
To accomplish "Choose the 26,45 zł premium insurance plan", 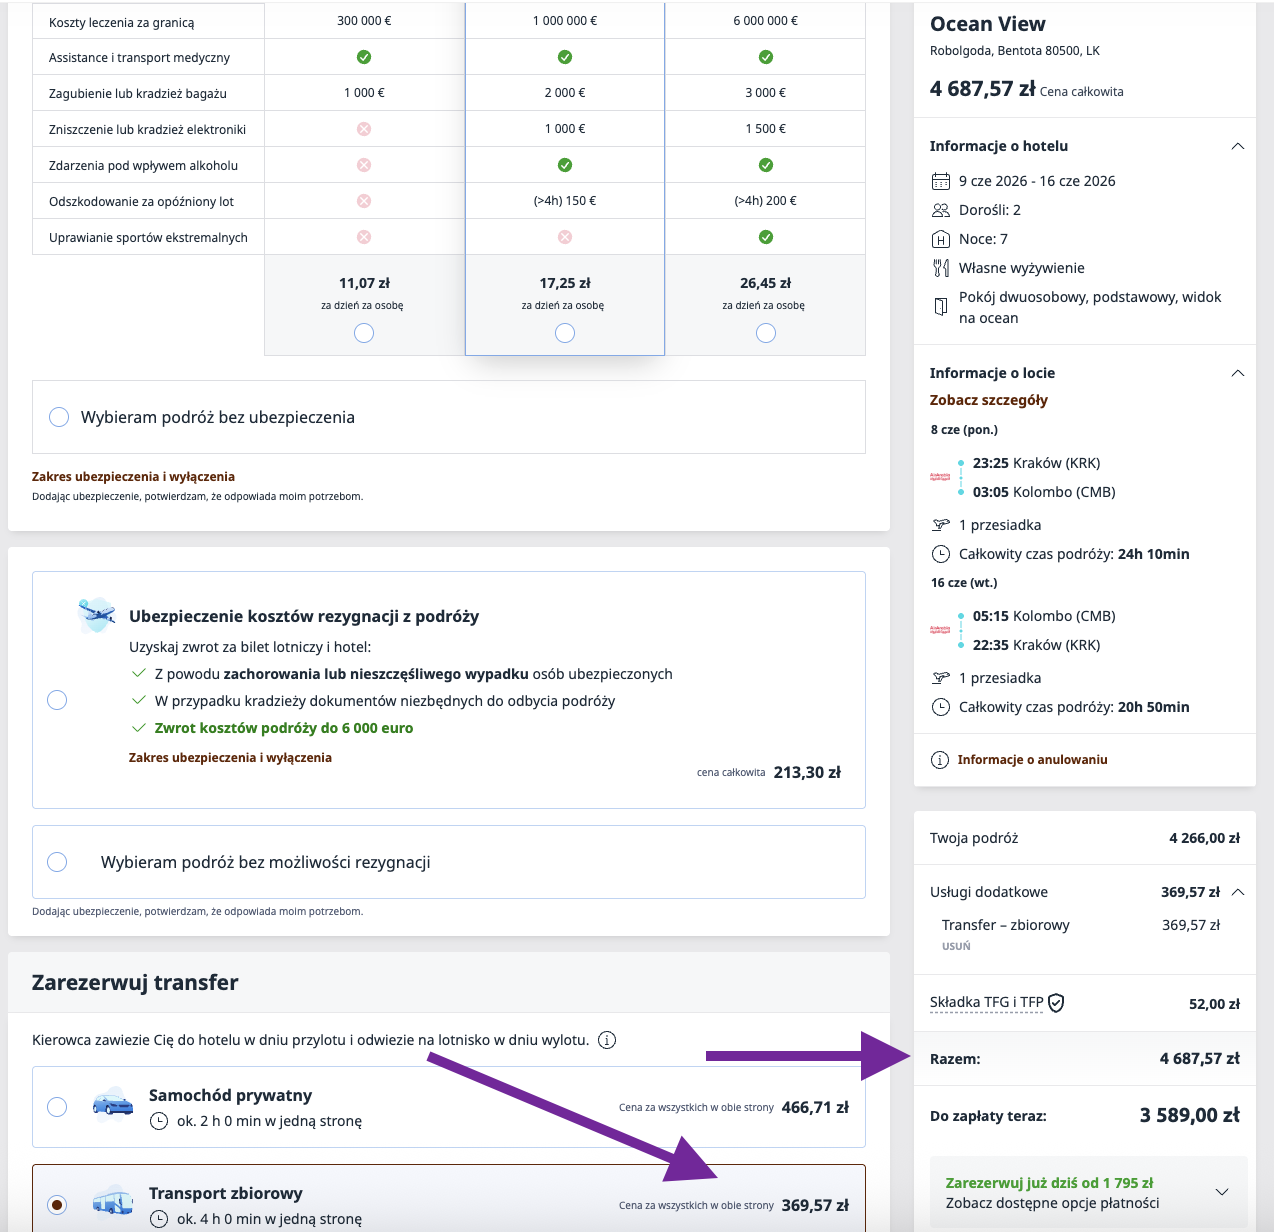I will [x=766, y=333].
